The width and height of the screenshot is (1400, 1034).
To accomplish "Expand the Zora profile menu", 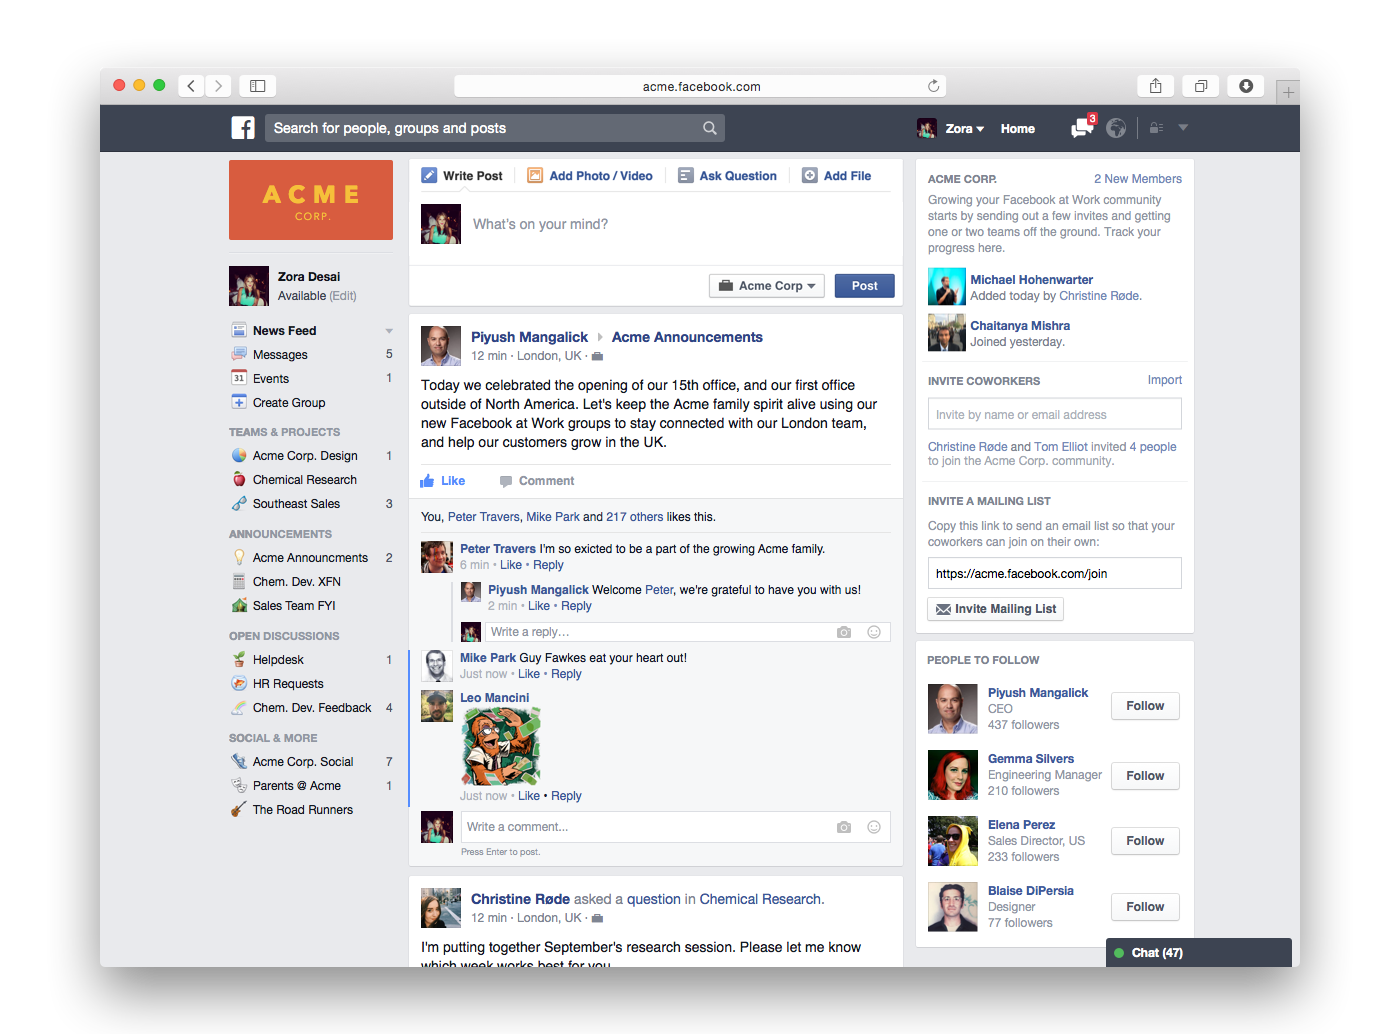I will click(965, 129).
